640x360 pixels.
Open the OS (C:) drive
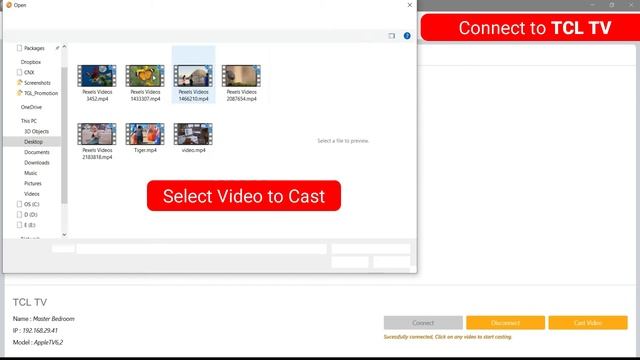[x=31, y=204]
